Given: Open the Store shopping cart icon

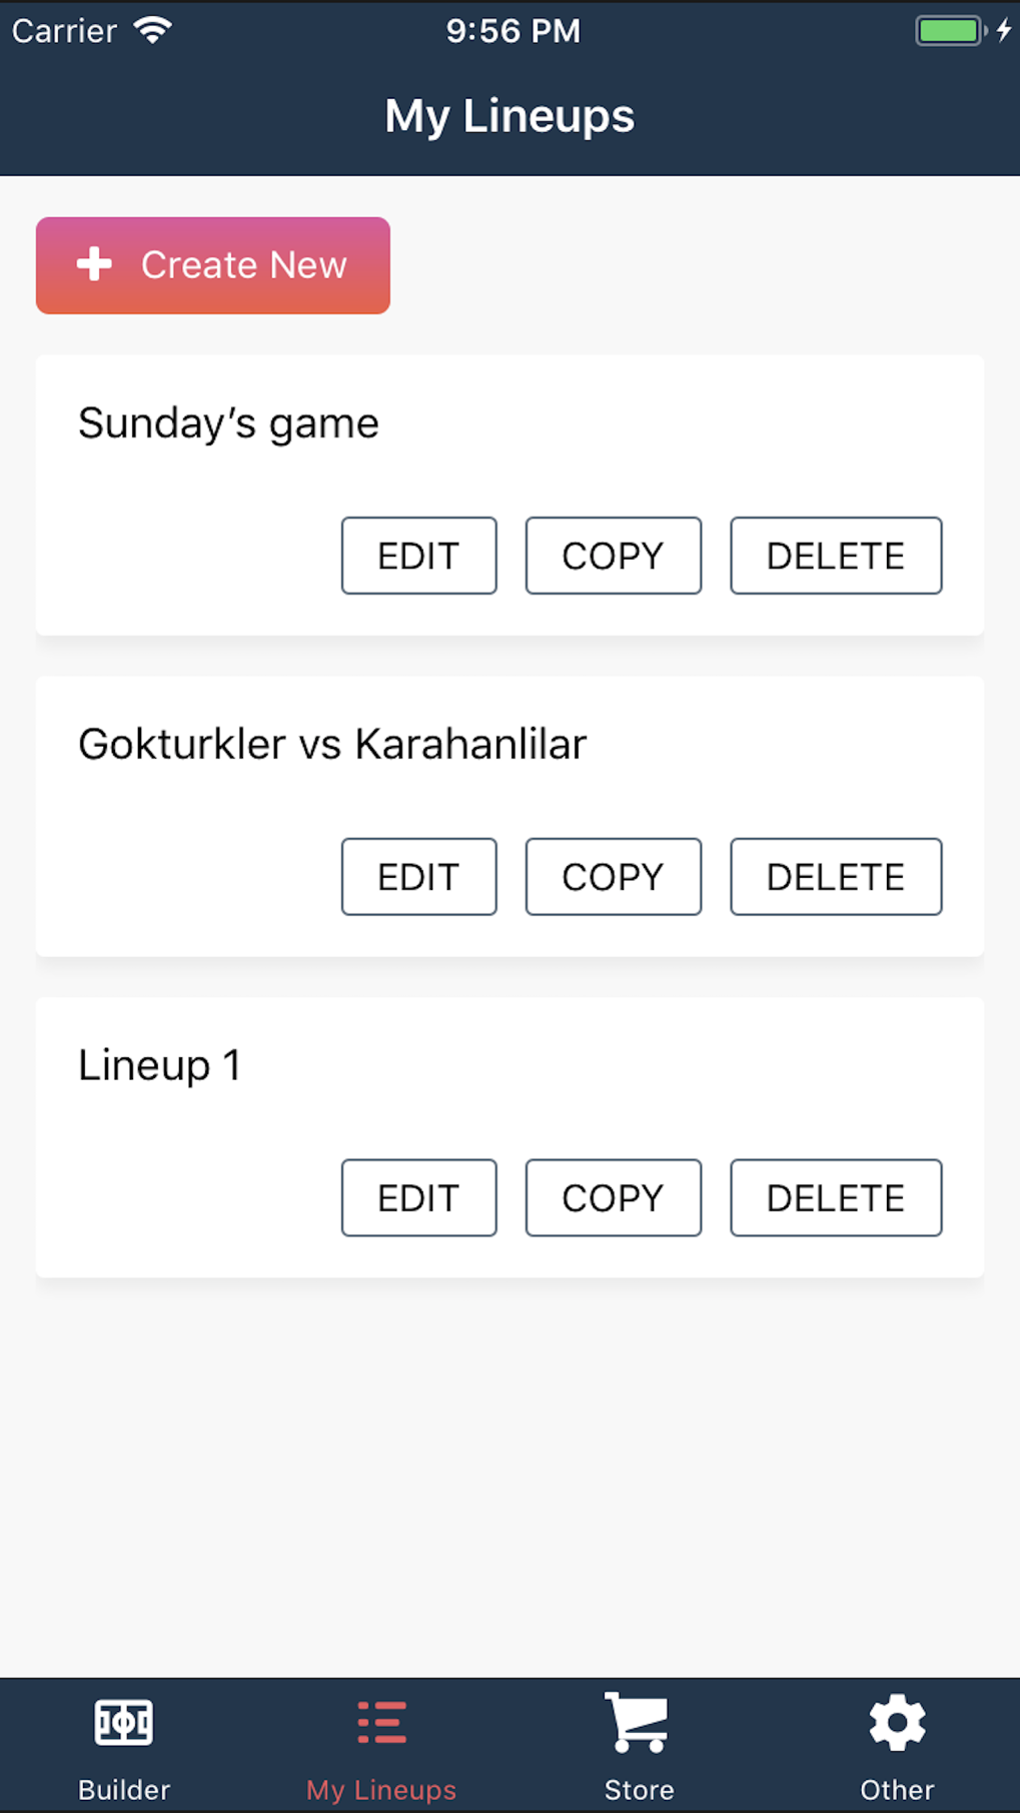Looking at the screenshot, I should pyautogui.click(x=638, y=1722).
